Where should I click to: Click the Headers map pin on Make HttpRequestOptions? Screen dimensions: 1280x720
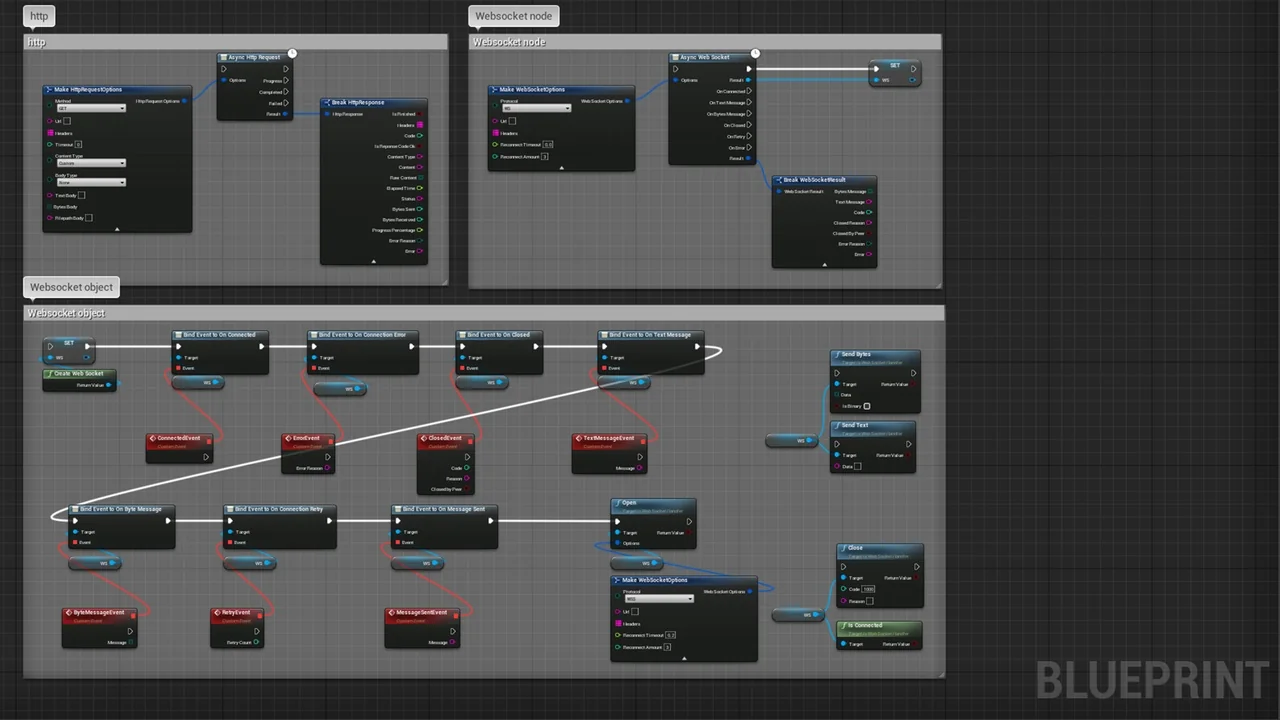click(x=50, y=133)
